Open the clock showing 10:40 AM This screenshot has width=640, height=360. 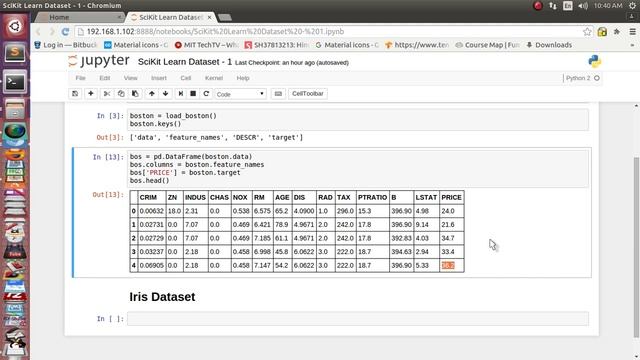coord(608,6)
